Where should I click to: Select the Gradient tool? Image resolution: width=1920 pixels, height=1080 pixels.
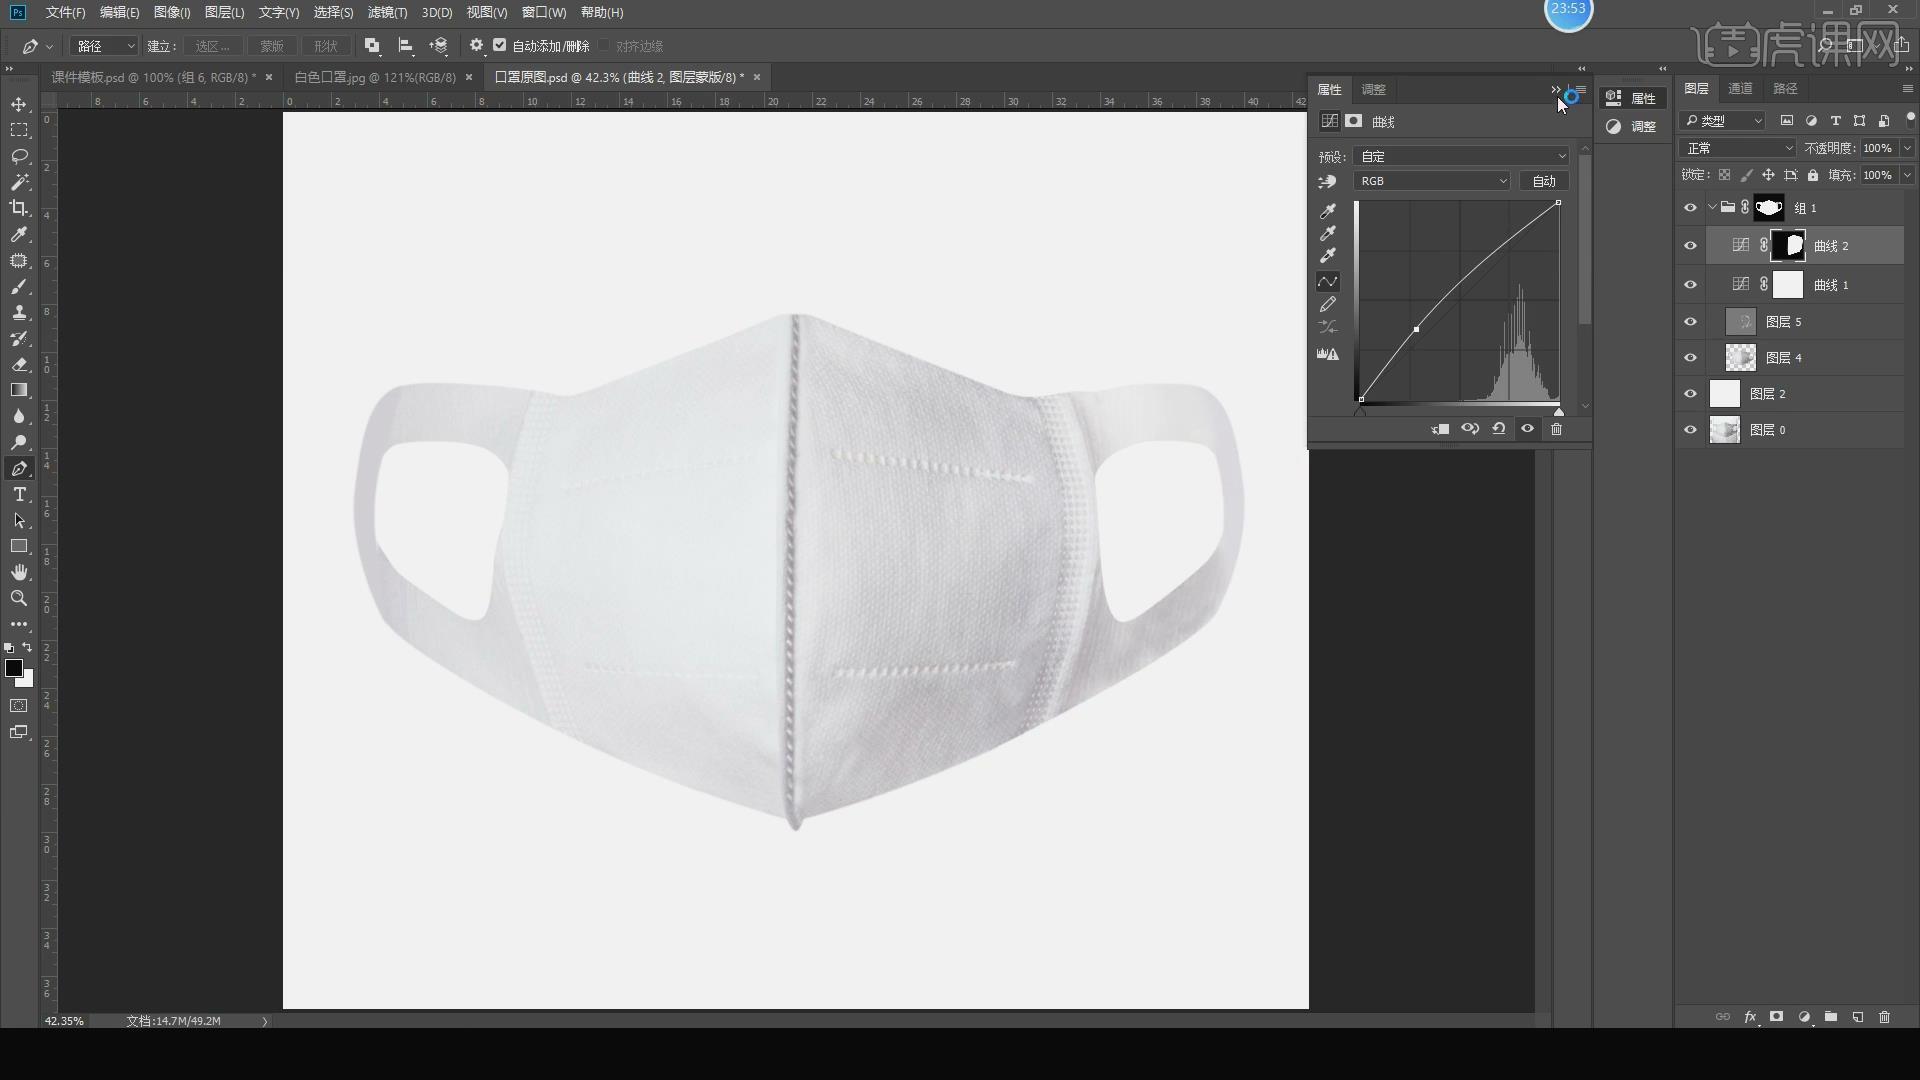[x=19, y=391]
